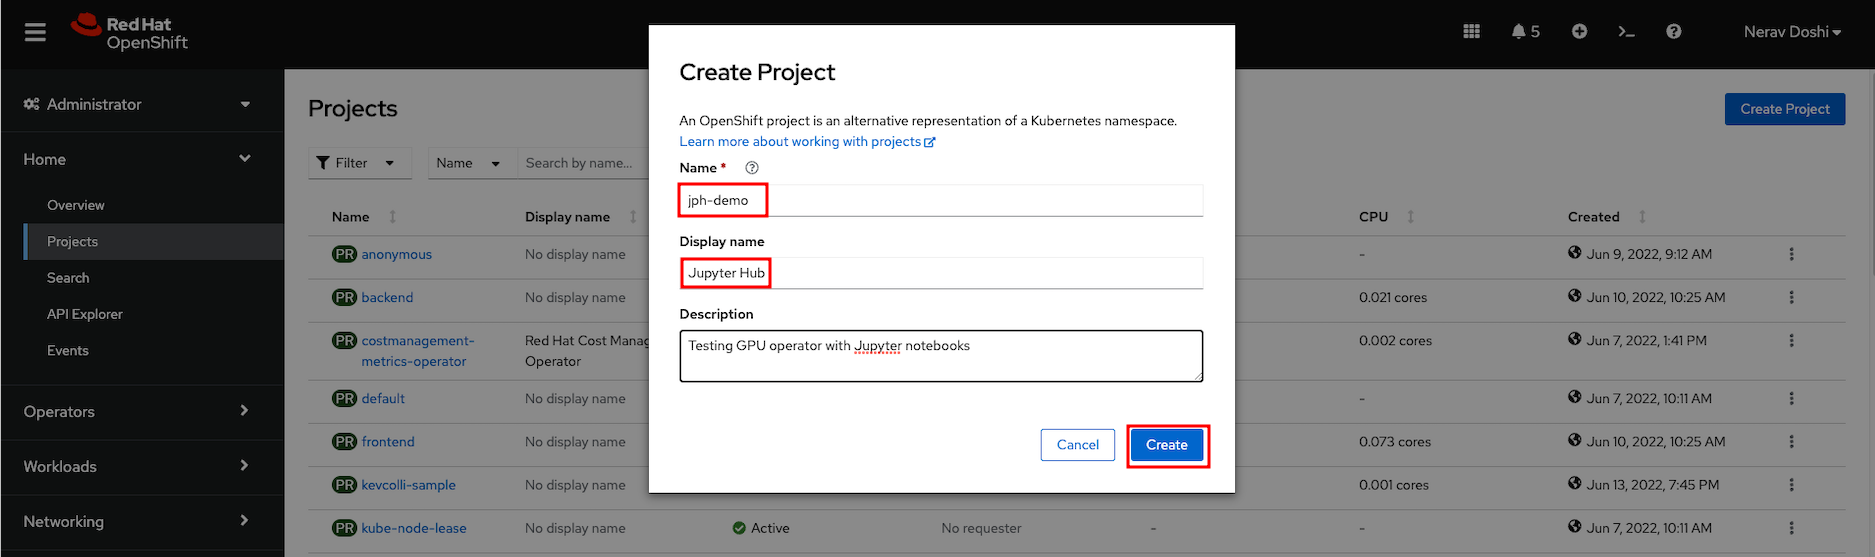Sort by Created column arrows icon
This screenshot has height=557, width=1875.
click(x=1642, y=217)
